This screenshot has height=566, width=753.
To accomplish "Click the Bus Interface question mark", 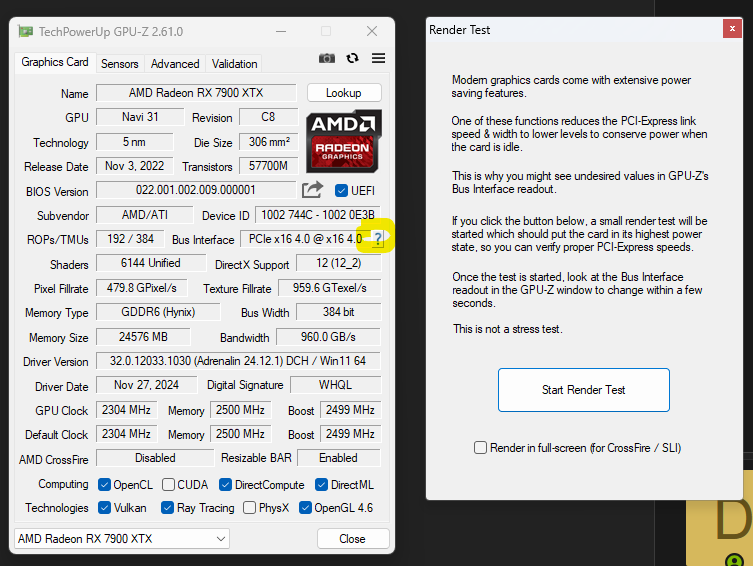I will [378, 238].
